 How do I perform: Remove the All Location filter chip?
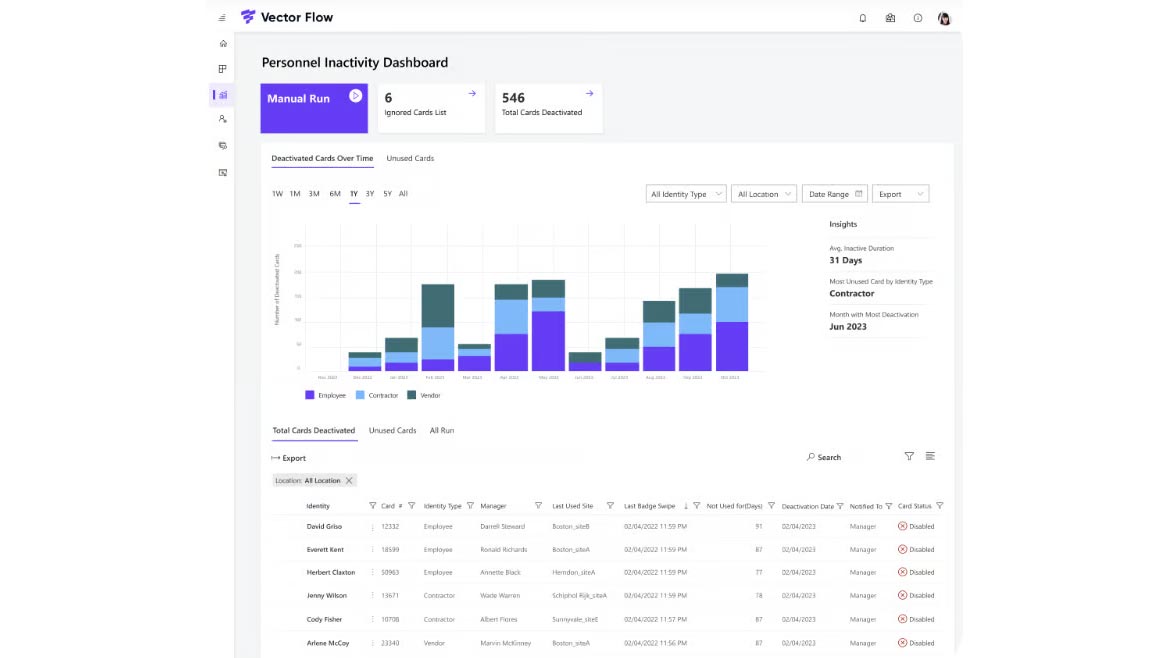pos(349,481)
